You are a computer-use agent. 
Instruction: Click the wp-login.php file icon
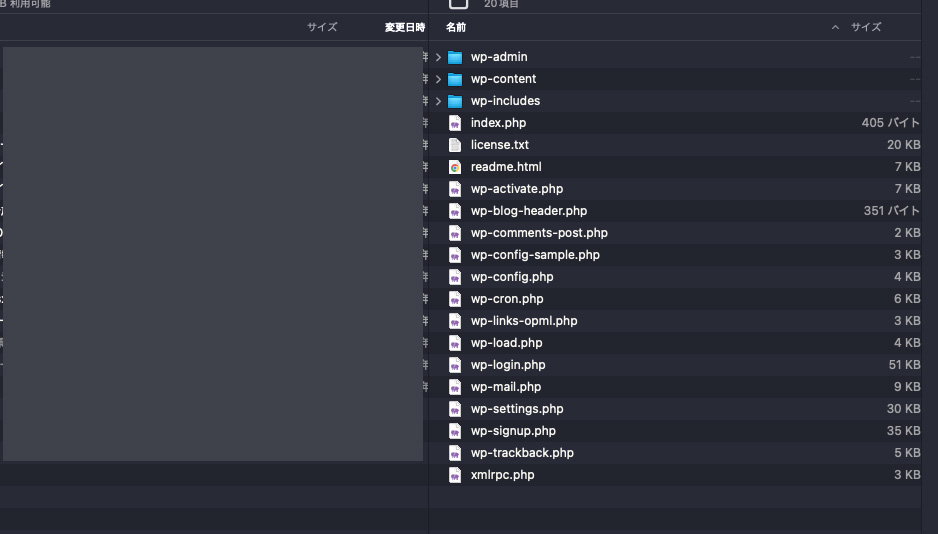(455, 365)
